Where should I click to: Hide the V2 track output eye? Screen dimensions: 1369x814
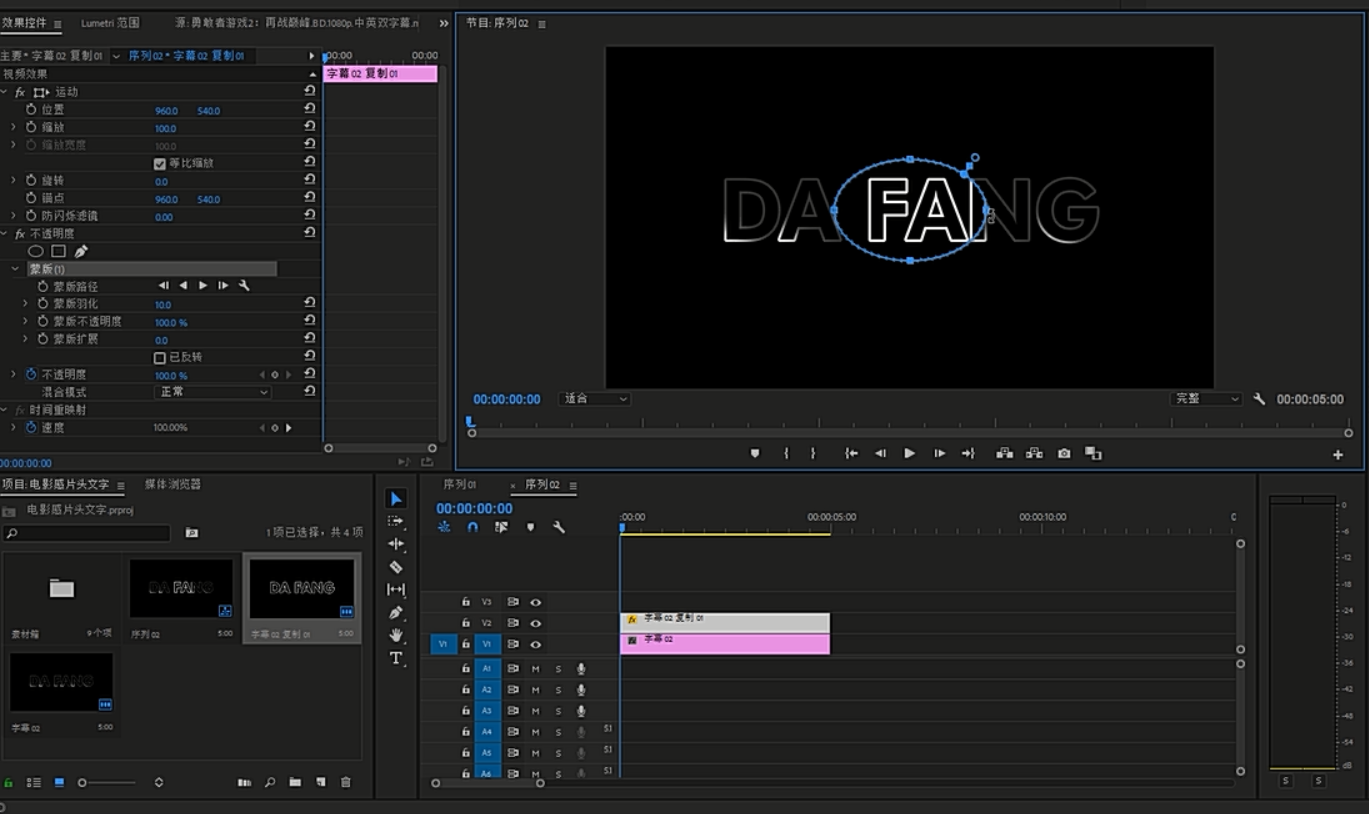[x=536, y=623]
